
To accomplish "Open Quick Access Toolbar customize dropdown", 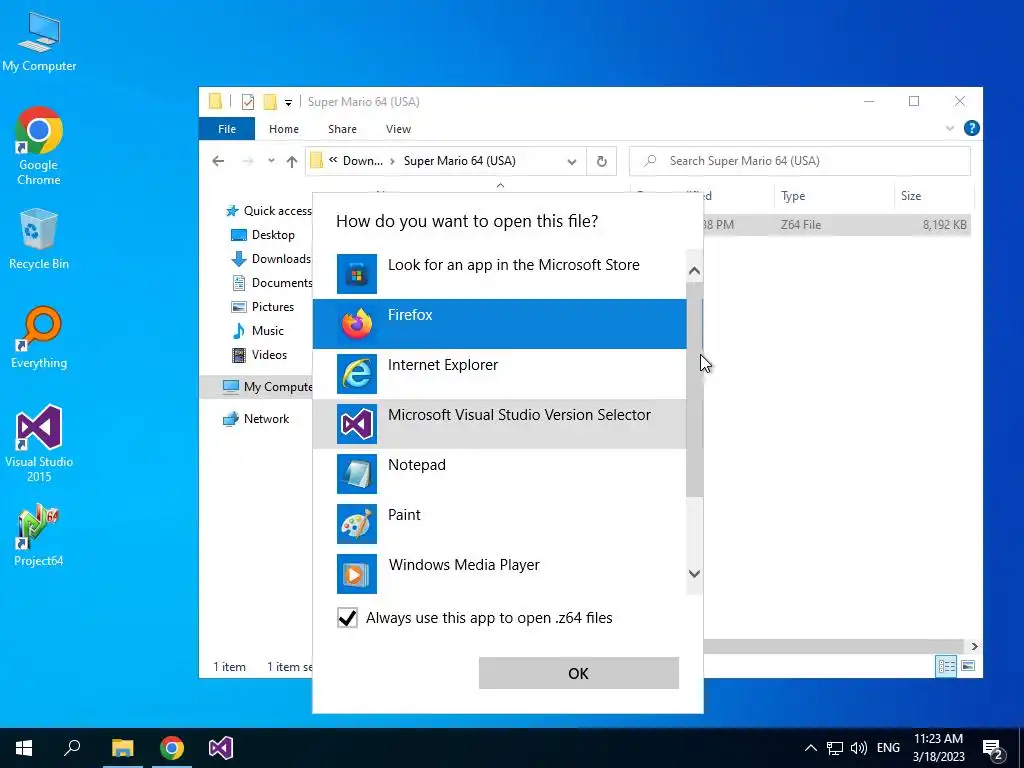I will point(288,103).
